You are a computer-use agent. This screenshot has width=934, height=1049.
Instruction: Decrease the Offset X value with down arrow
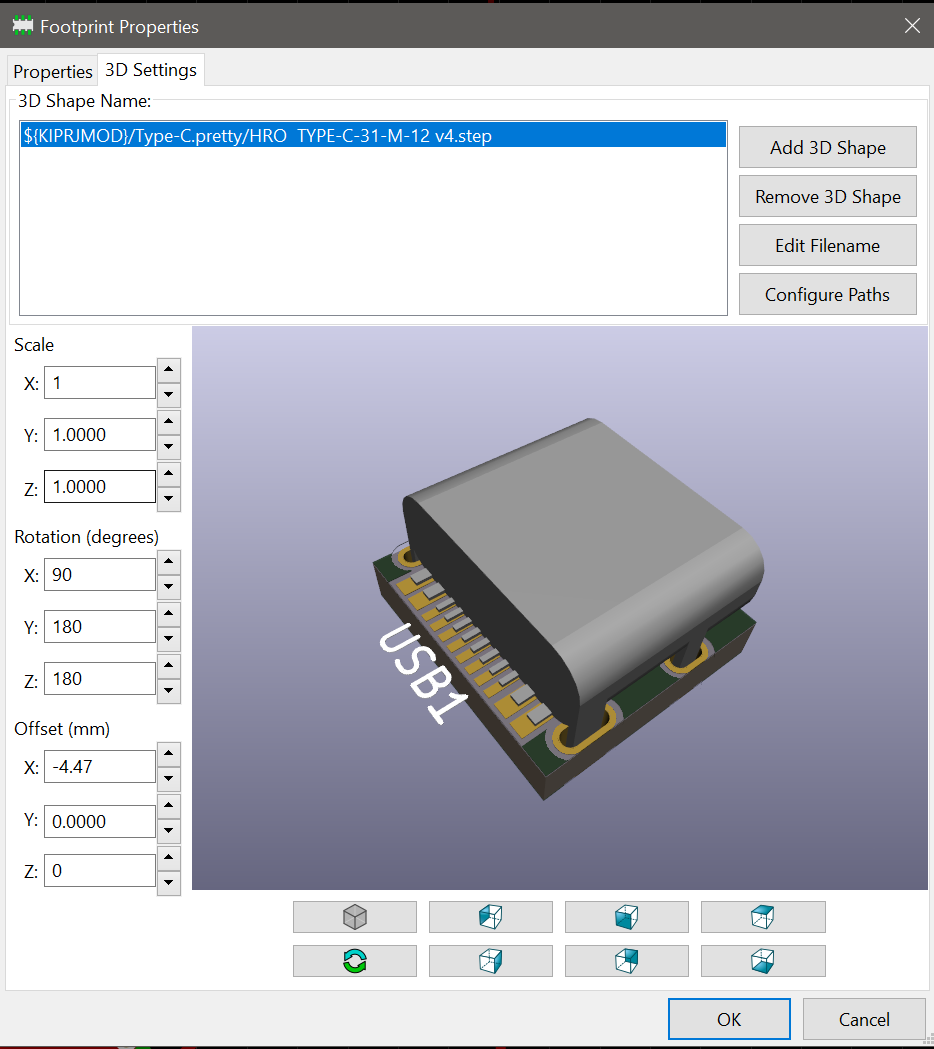pyautogui.click(x=169, y=779)
